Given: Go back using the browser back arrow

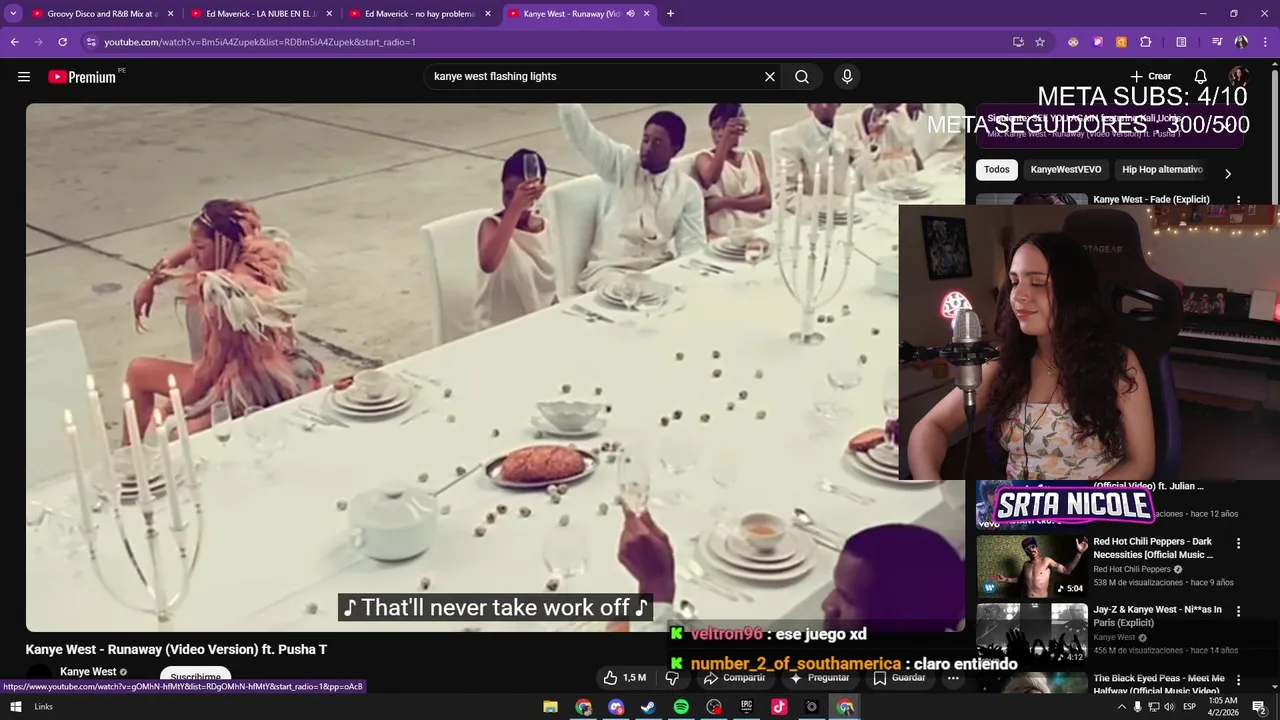Looking at the screenshot, I should [x=14, y=42].
